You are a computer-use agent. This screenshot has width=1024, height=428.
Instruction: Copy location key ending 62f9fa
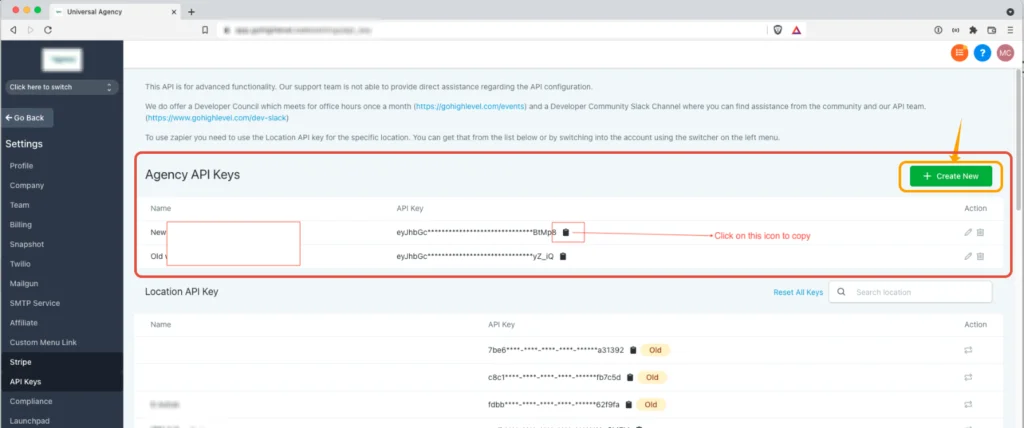click(x=628, y=404)
